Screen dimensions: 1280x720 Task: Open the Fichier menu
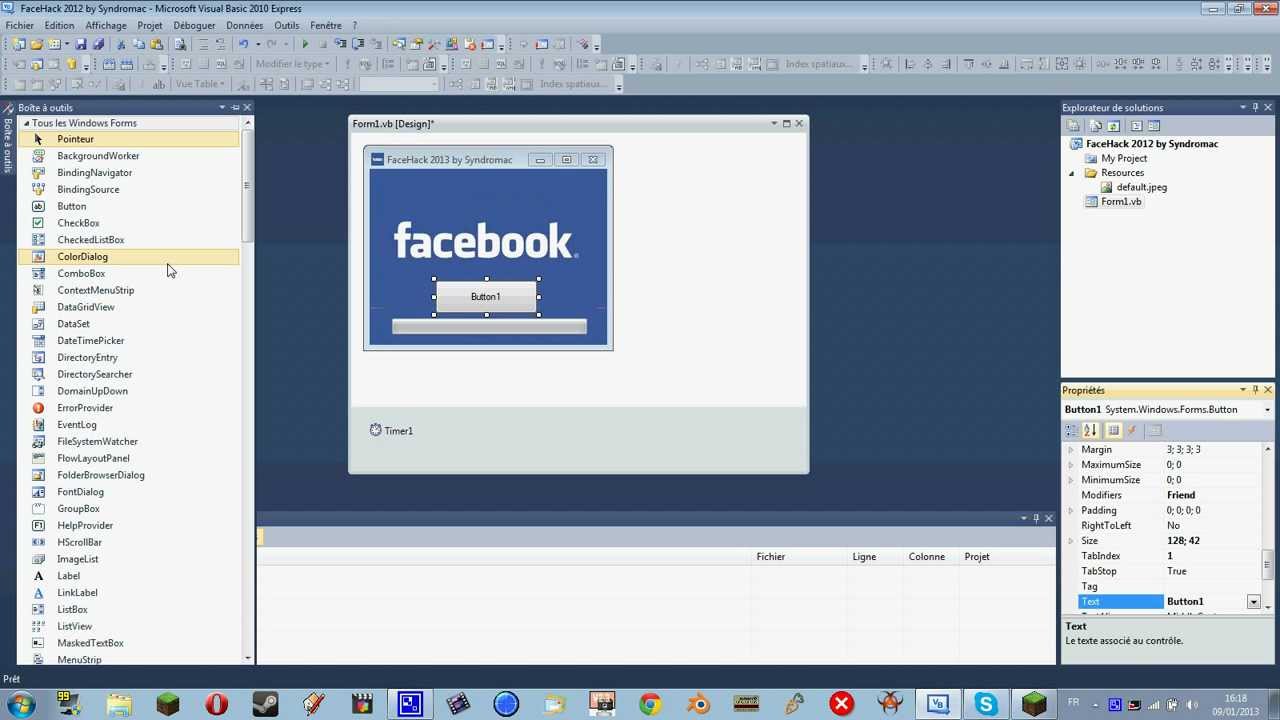(x=19, y=25)
